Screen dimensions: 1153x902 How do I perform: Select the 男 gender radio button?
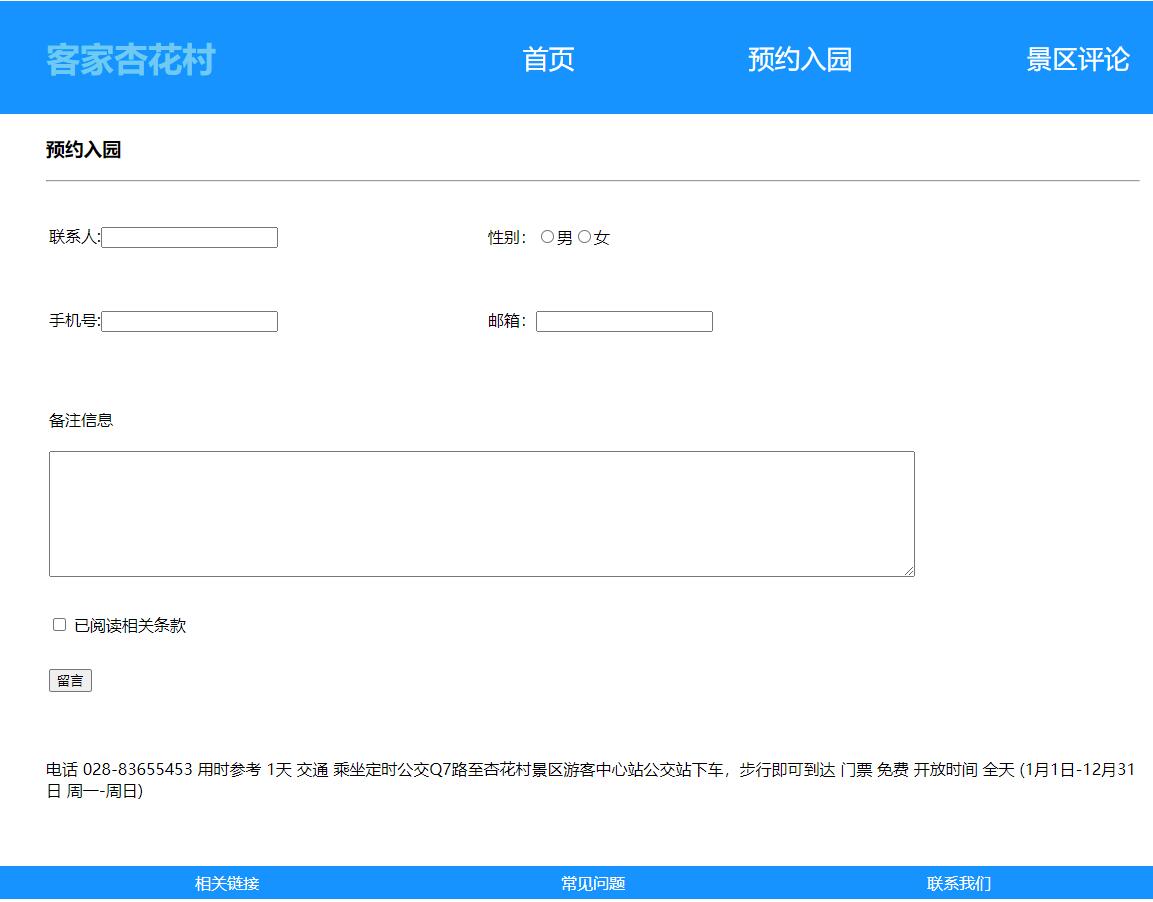pos(547,237)
